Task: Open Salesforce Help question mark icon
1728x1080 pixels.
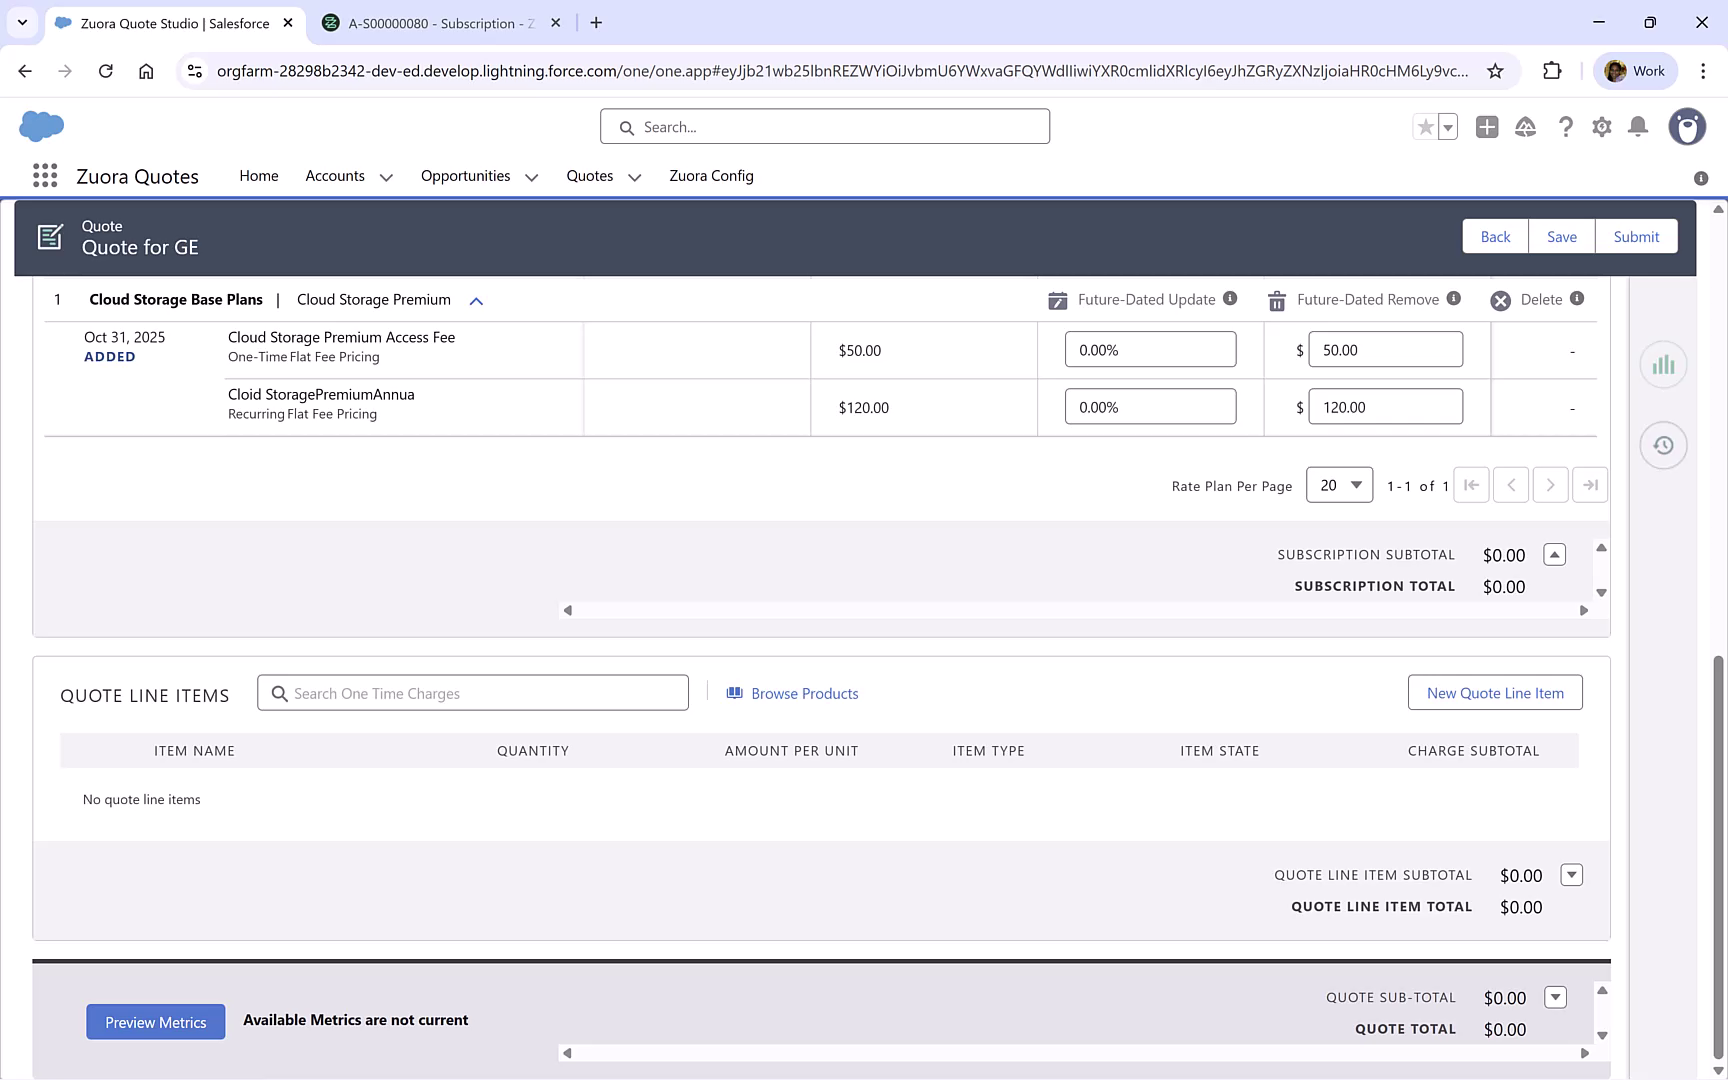Action: coord(1566,127)
